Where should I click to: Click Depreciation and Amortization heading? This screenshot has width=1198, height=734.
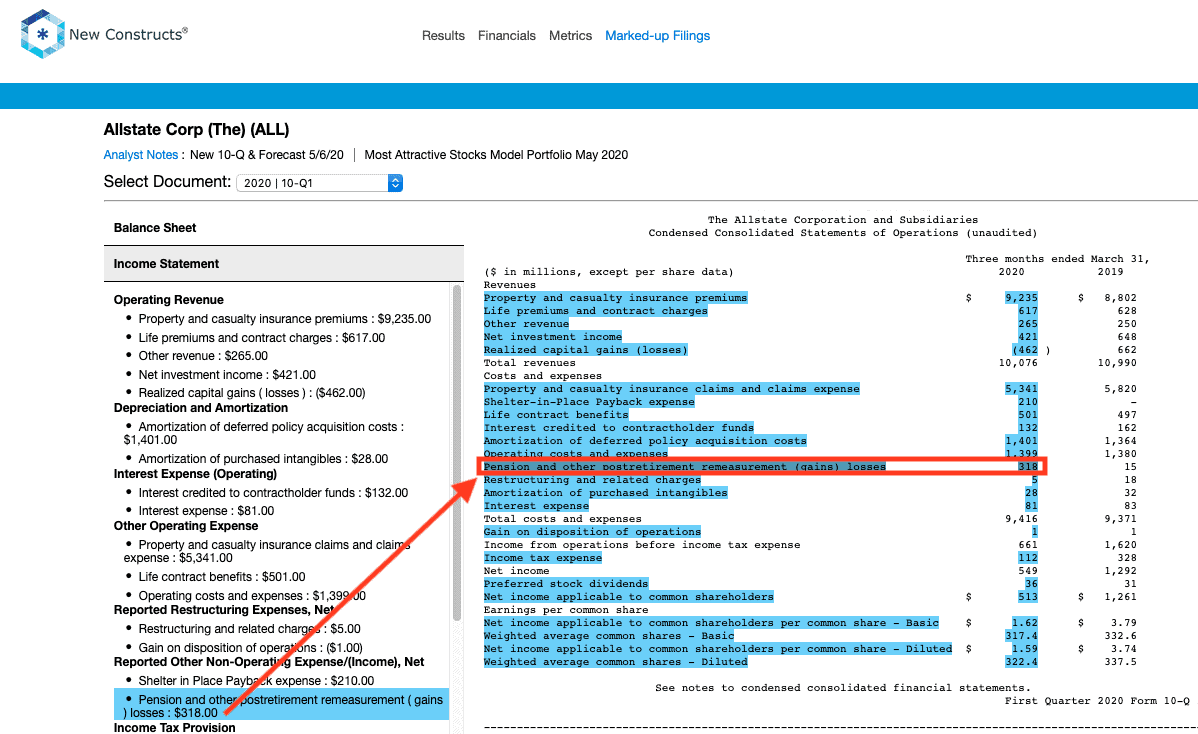click(x=201, y=408)
